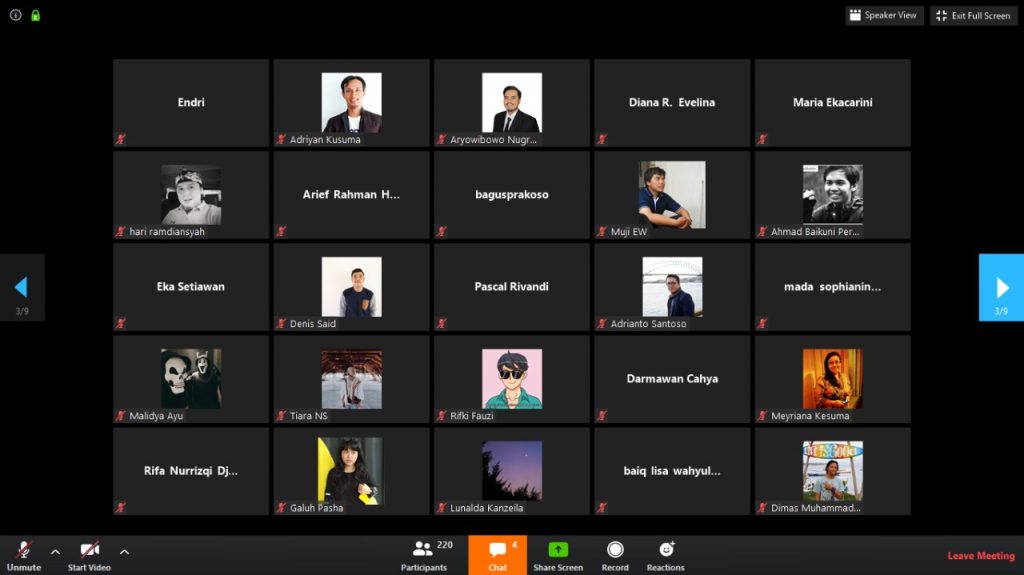Select Malidya Ayu's skull mask thumbnail
This screenshot has width=1024, height=575.
(x=191, y=379)
